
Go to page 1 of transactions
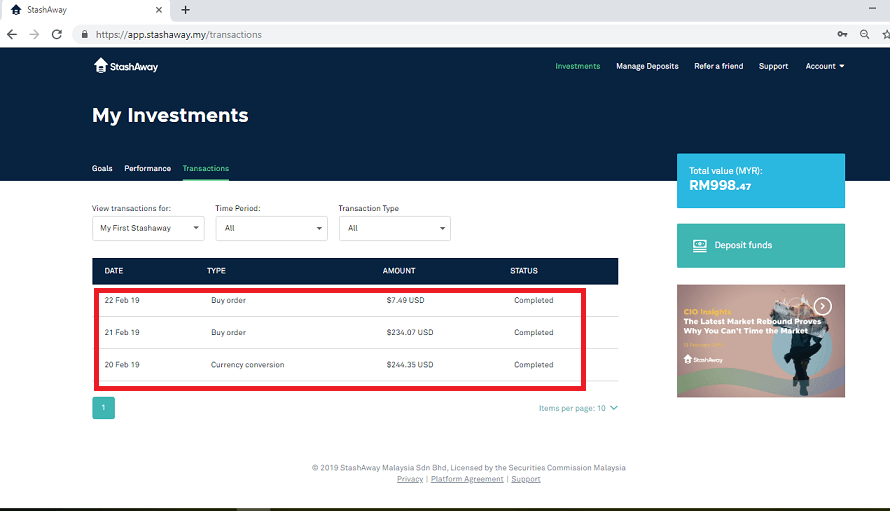coord(103,408)
